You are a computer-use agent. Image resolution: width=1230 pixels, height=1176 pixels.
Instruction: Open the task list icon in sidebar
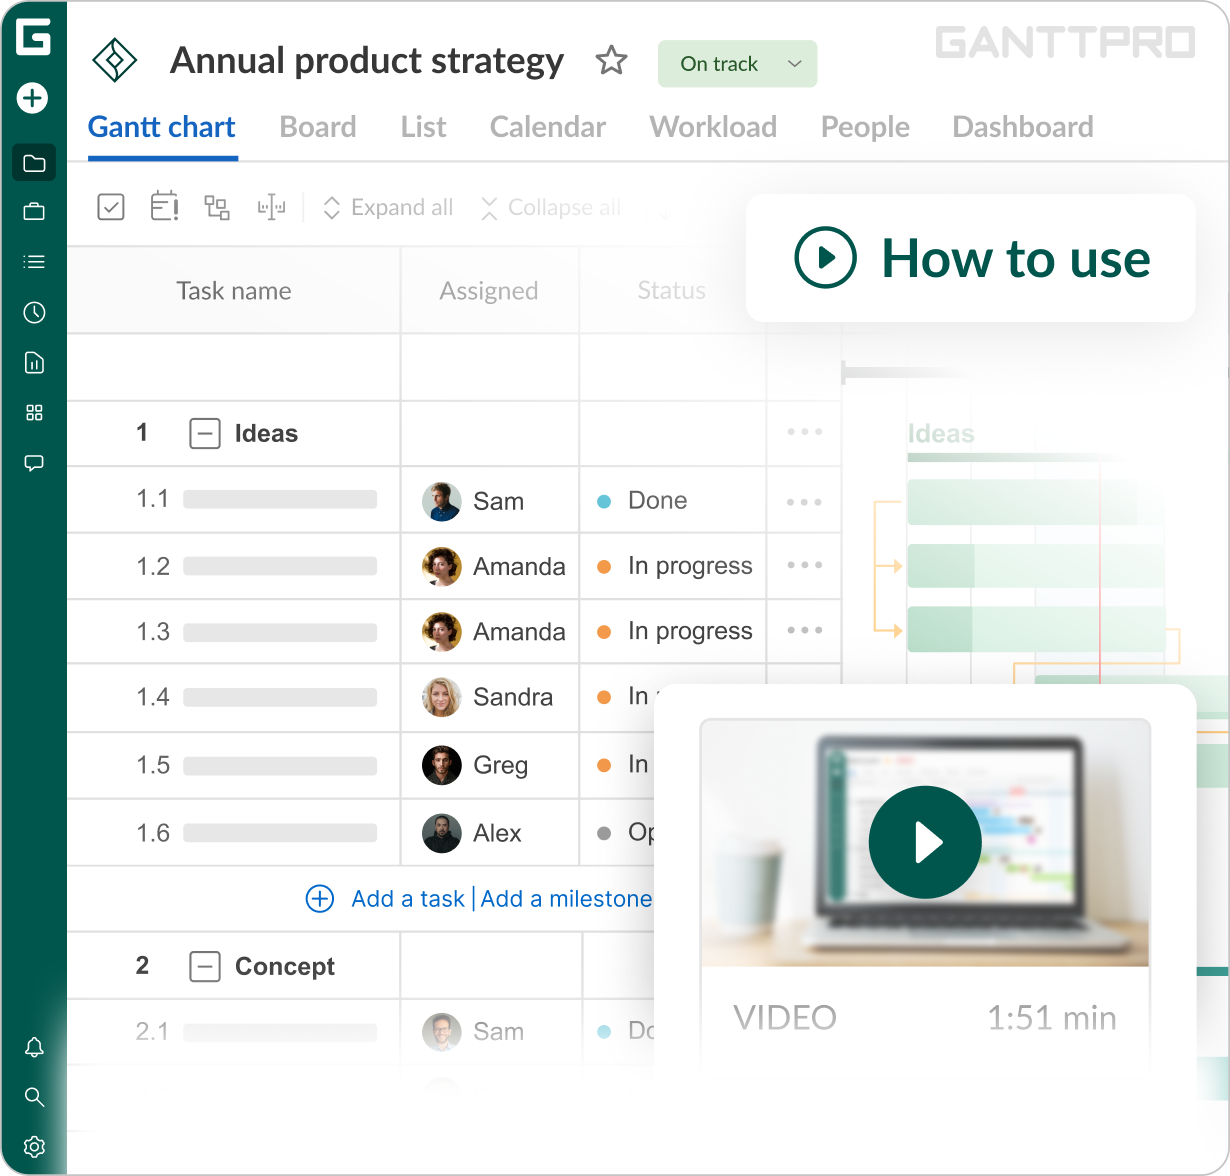tap(34, 262)
